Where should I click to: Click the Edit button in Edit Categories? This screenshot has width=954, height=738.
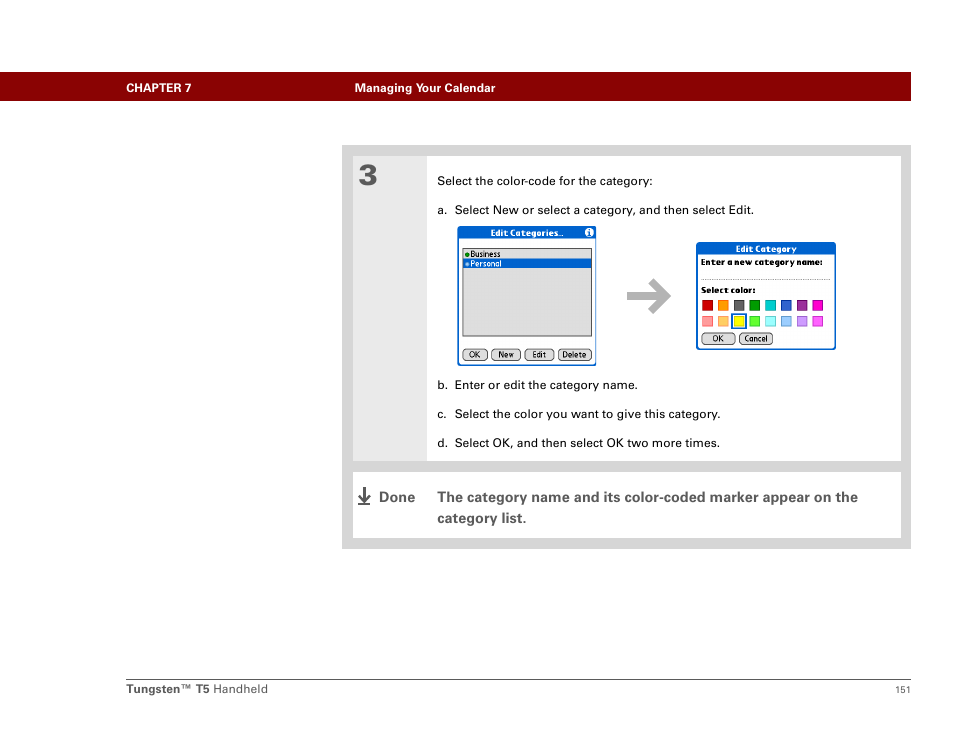539,355
